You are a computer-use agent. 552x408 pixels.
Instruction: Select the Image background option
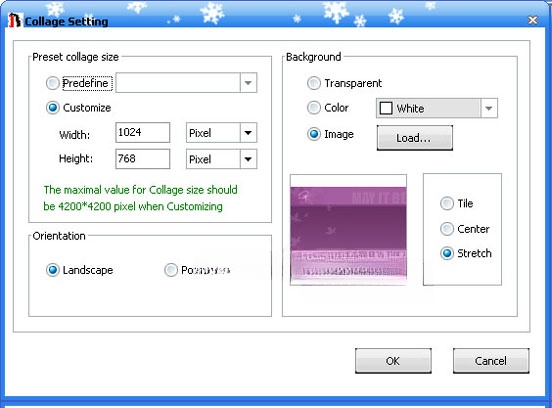[314, 134]
